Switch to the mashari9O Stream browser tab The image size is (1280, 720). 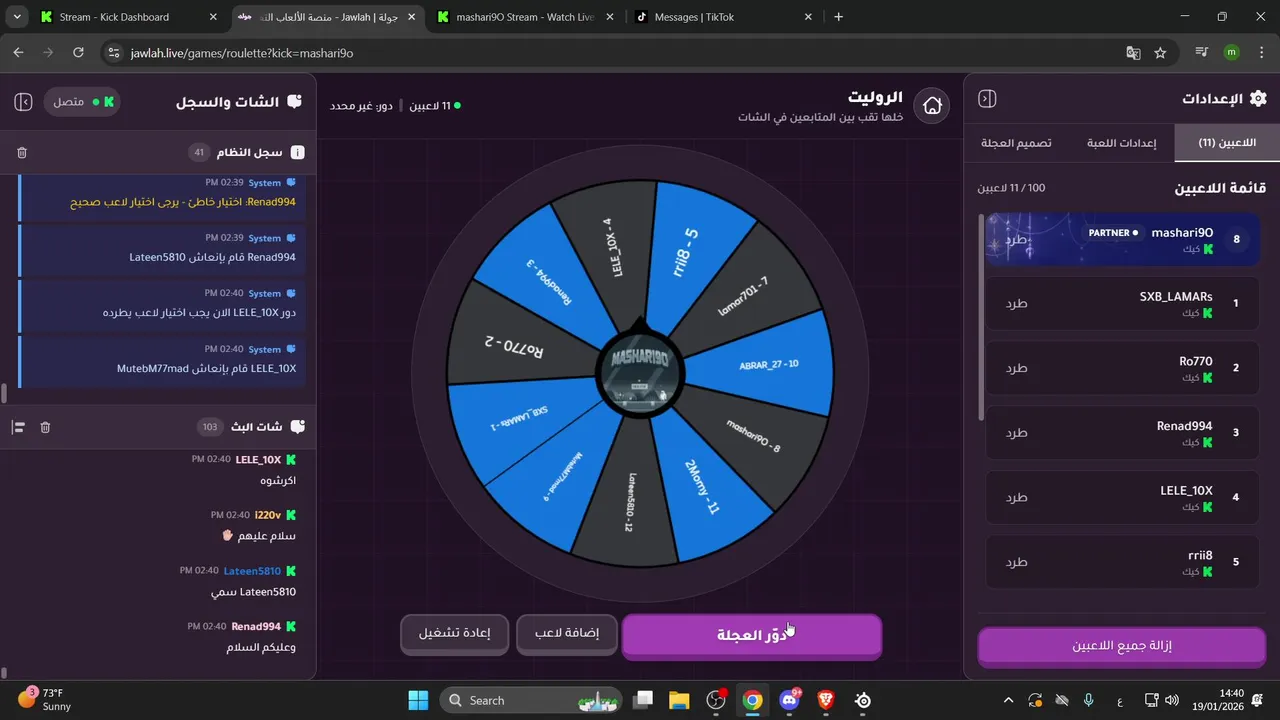pyautogui.click(x=525, y=17)
